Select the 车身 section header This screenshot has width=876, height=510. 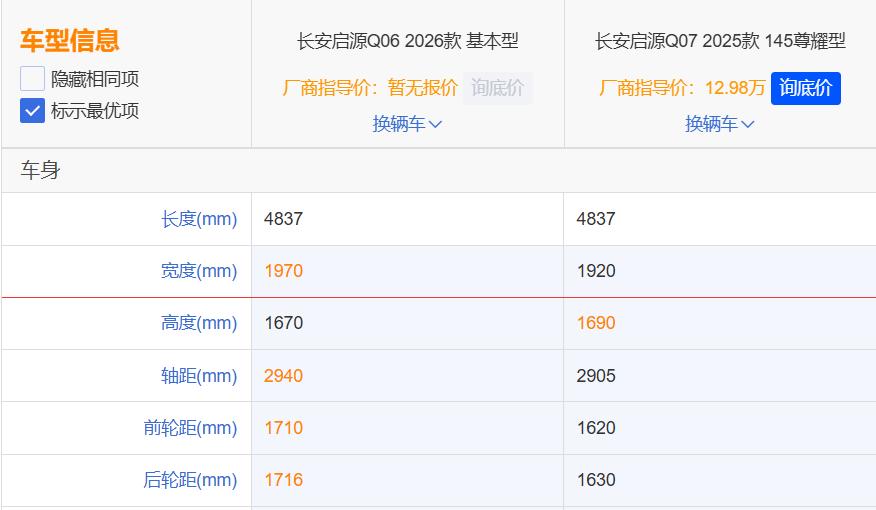pyautogui.click(x=40, y=170)
